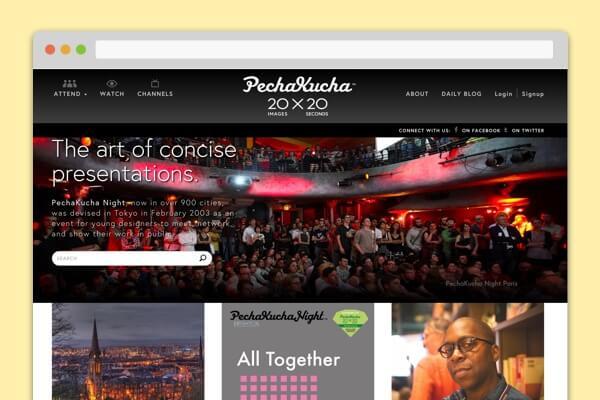Click the Facebook icon beside On Facebook
Image resolution: width=600 pixels, height=400 pixels.
click(x=456, y=130)
